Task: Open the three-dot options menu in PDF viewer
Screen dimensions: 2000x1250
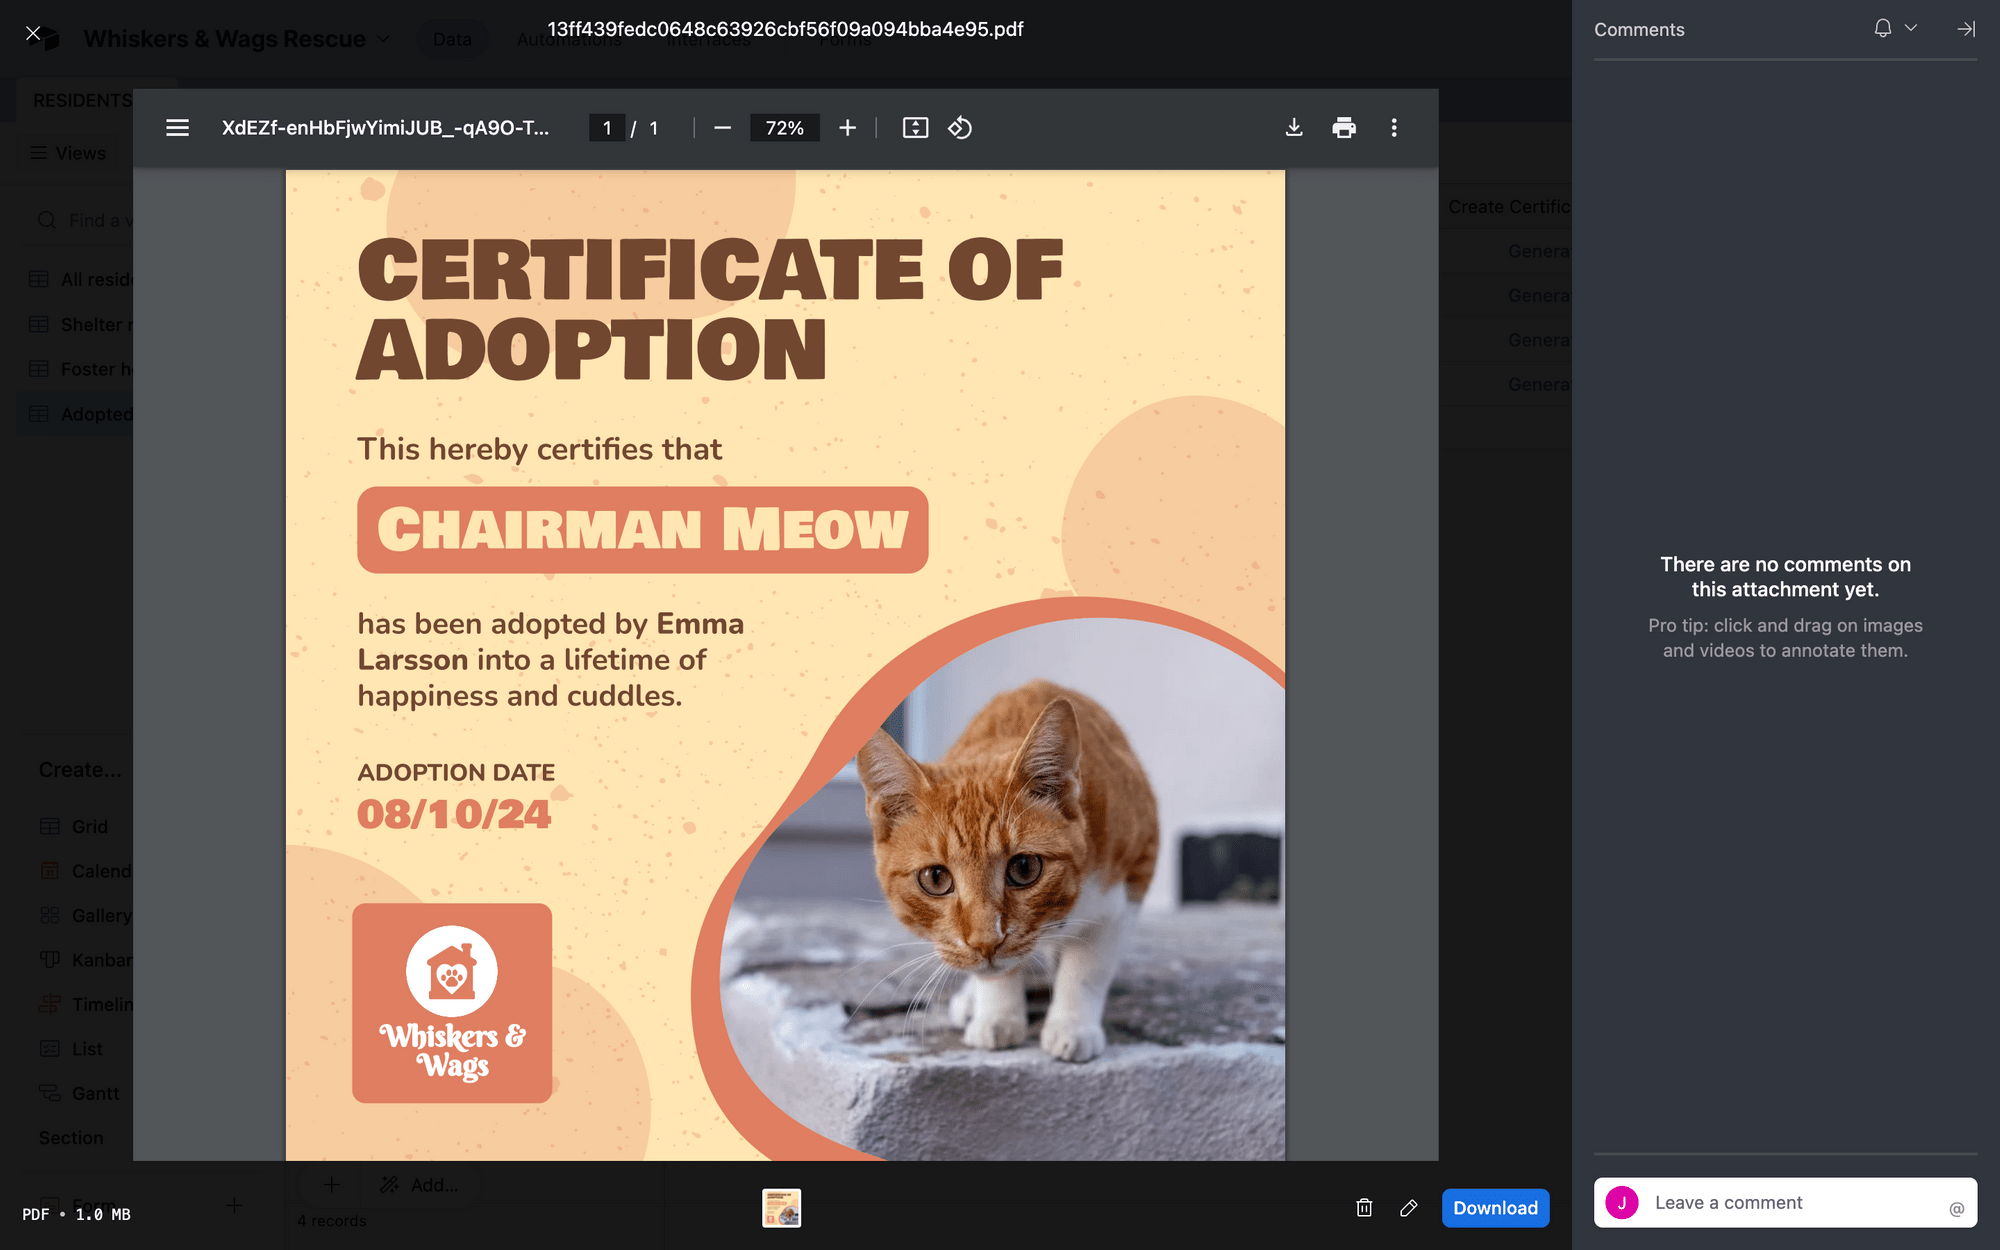Action: [1393, 128]
